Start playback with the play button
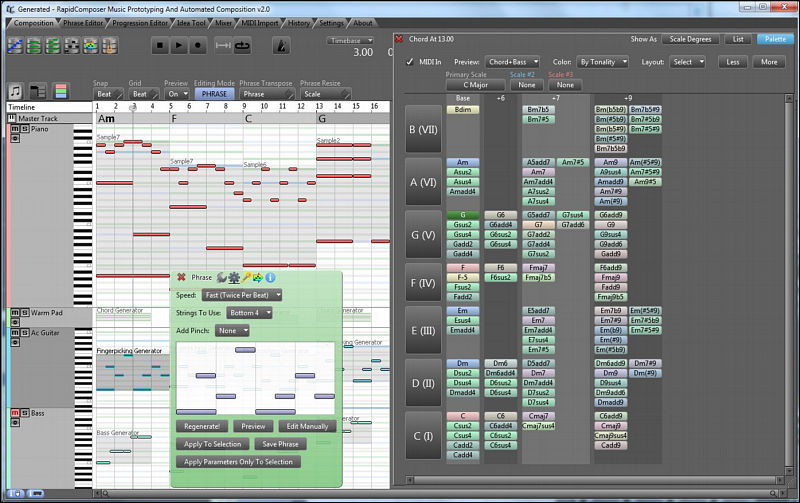This screenshot has height=503, width=800. pos(179,45)
